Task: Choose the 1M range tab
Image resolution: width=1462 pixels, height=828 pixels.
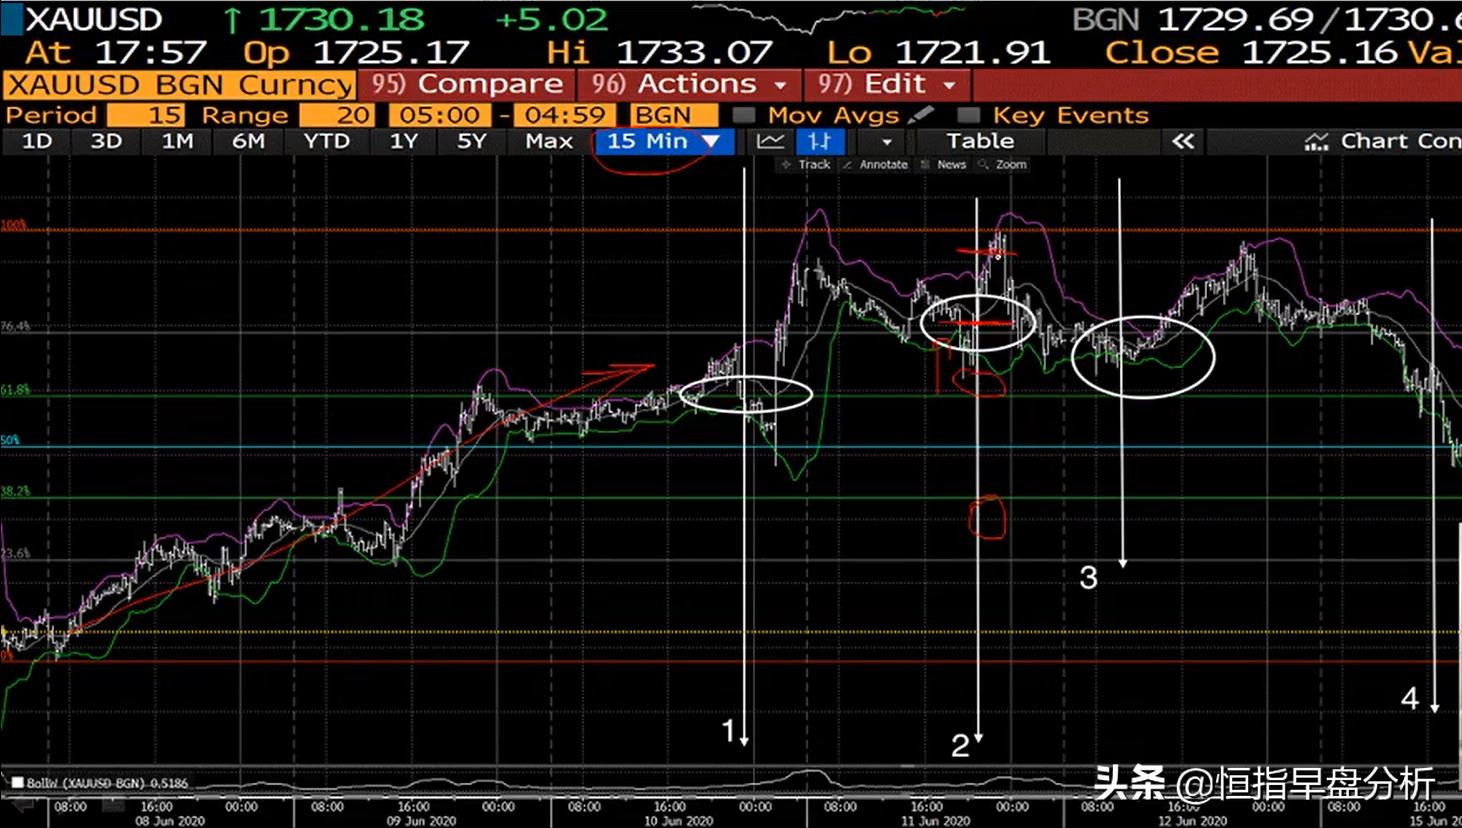Action: 177,141
